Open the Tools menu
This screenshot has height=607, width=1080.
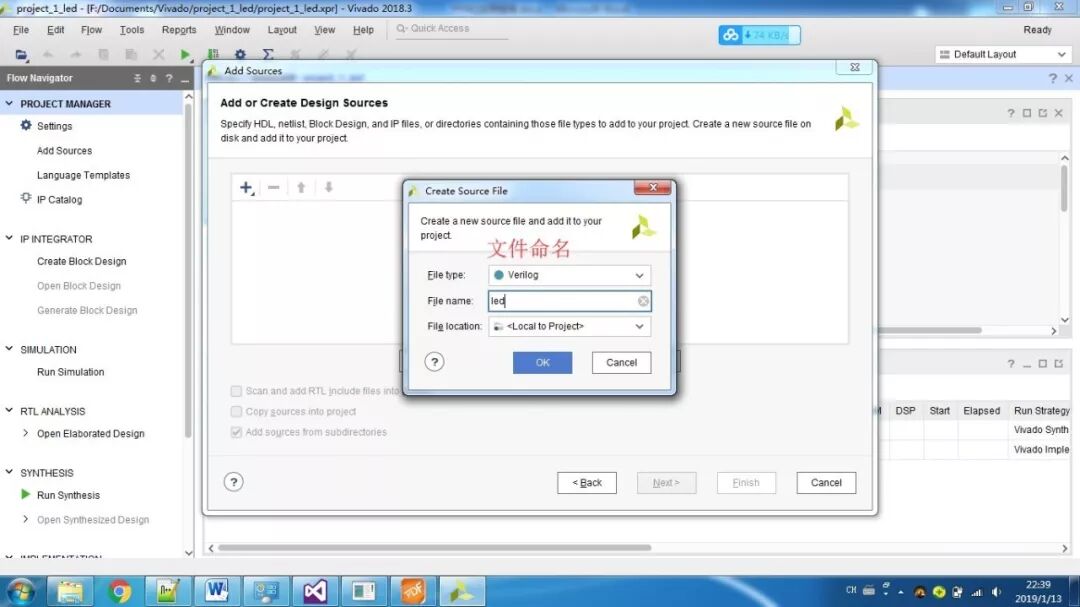click(132, 30)
